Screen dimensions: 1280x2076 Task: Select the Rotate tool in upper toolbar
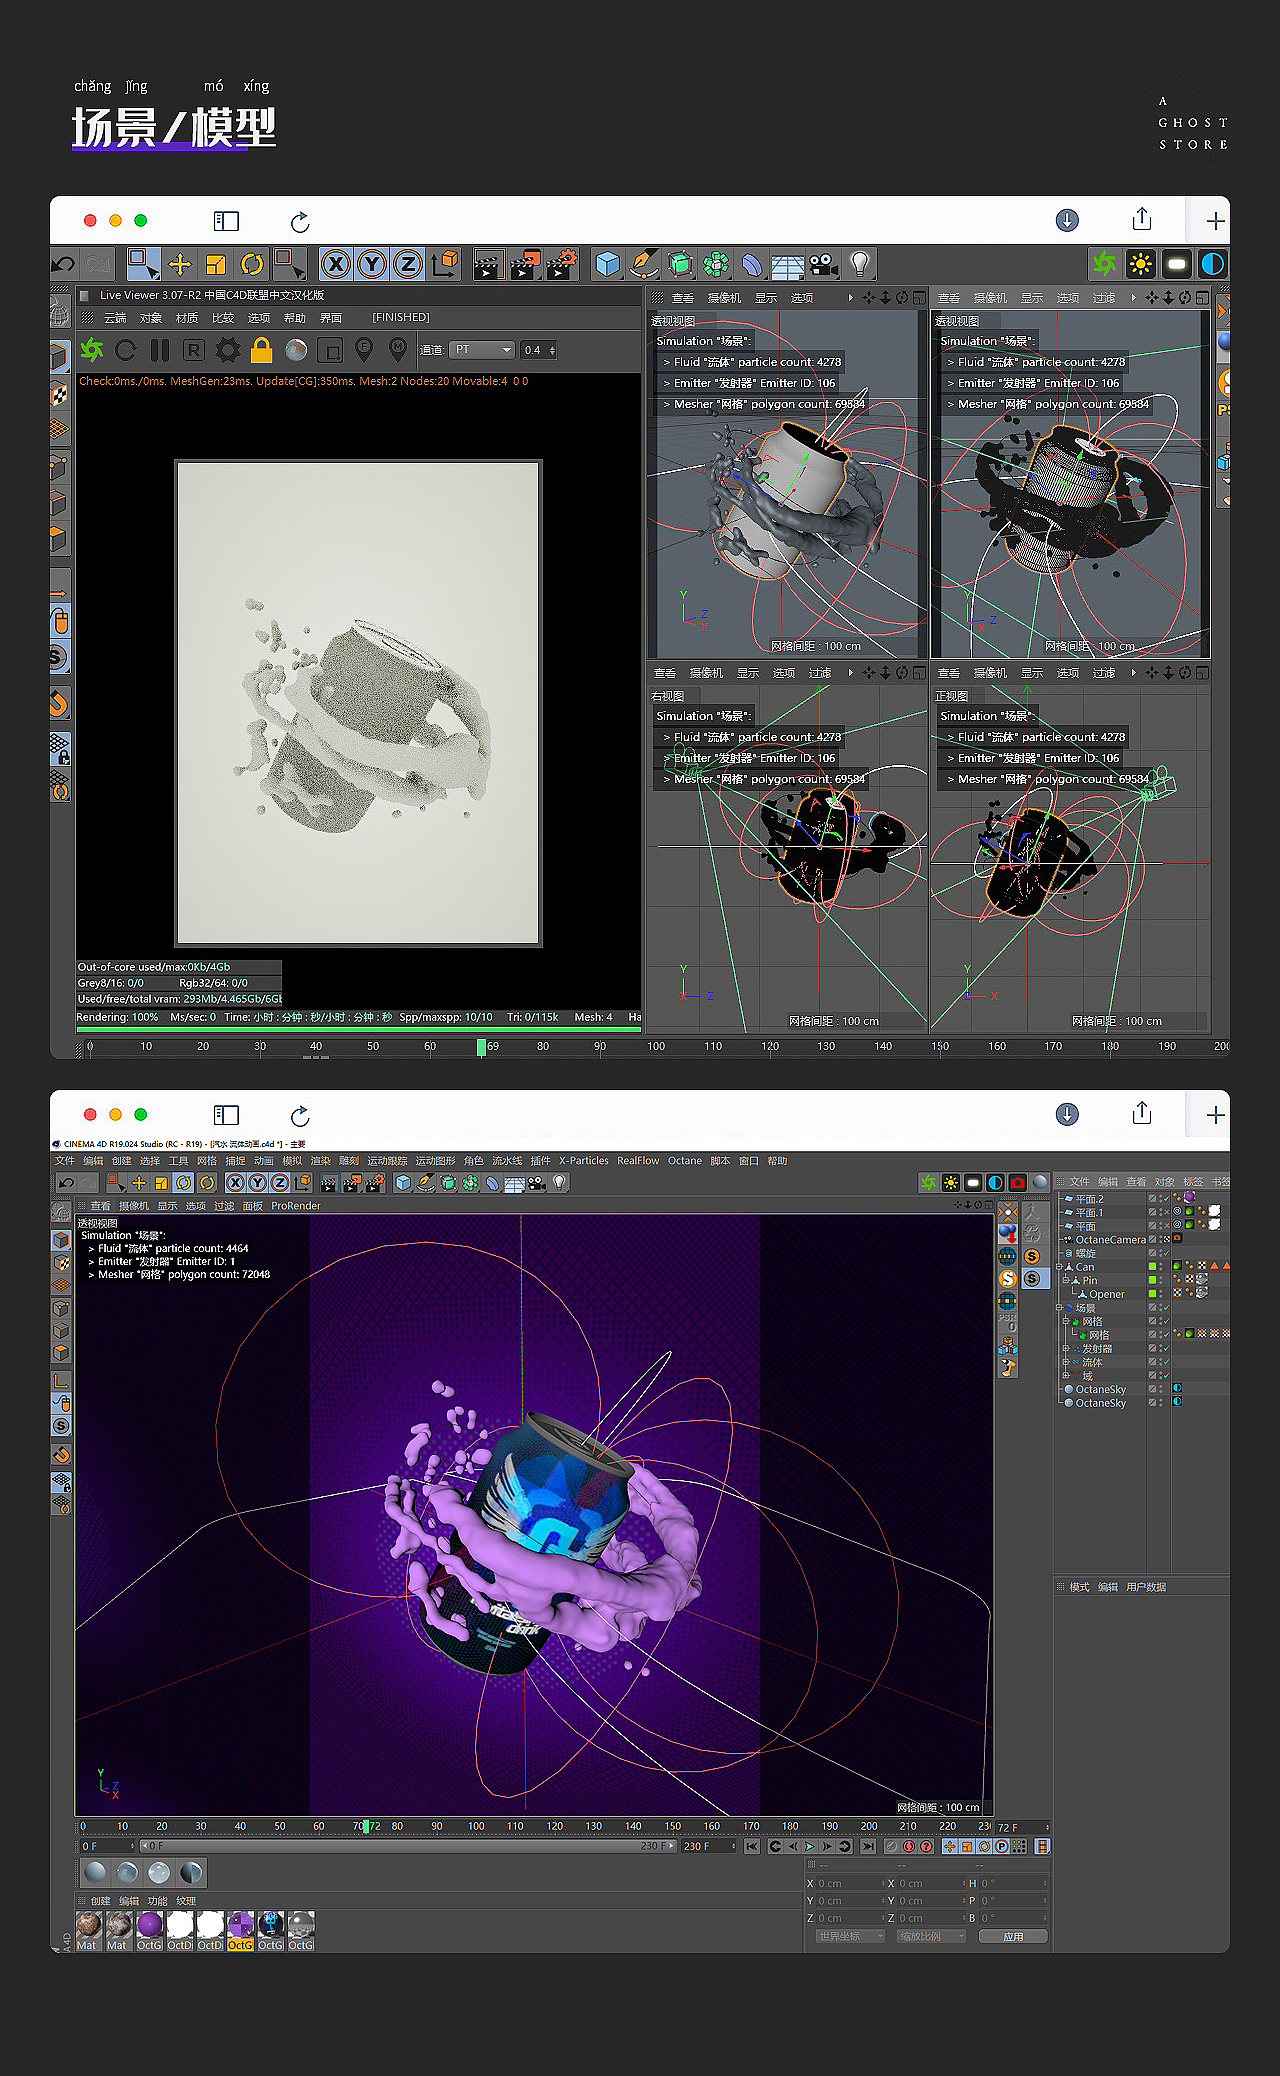click(x=252, y=265)
